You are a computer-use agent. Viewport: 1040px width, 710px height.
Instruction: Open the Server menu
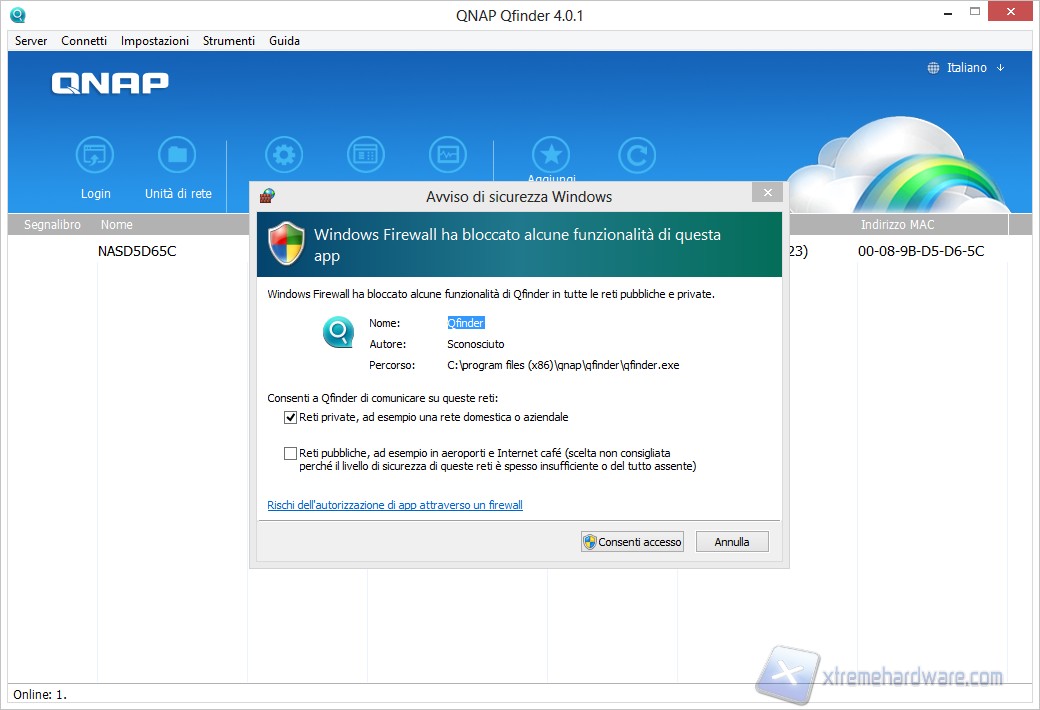click(31, 41)
